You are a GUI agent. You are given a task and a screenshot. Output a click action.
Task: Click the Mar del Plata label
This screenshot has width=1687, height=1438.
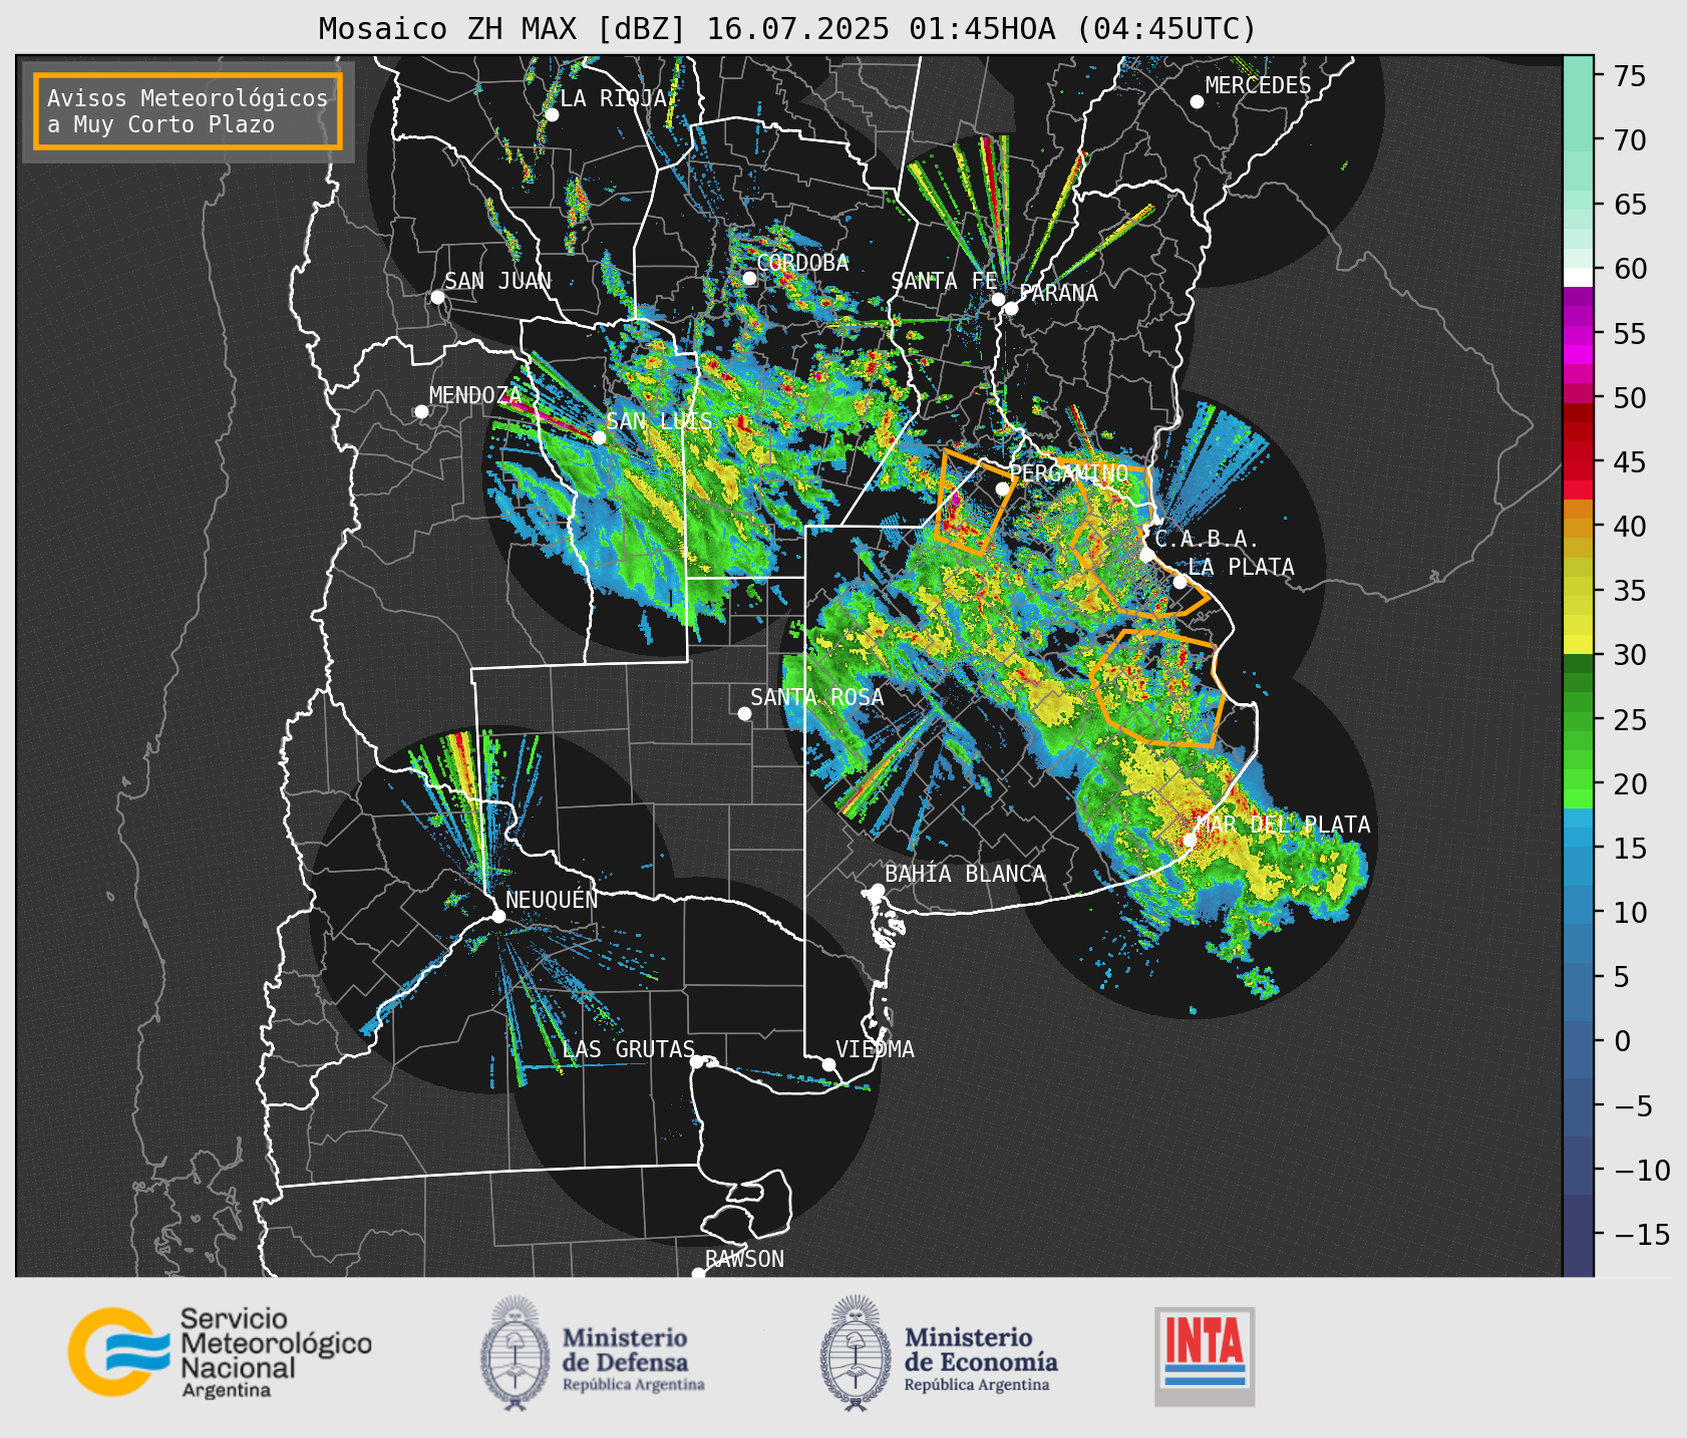click(x=1283, y=825)
